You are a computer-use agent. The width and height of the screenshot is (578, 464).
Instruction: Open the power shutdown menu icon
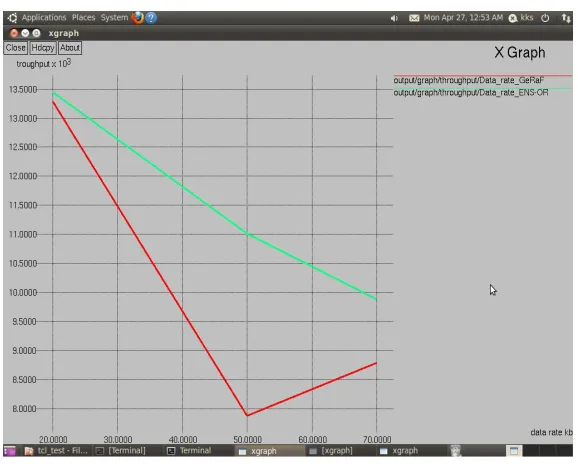(545, 18)
